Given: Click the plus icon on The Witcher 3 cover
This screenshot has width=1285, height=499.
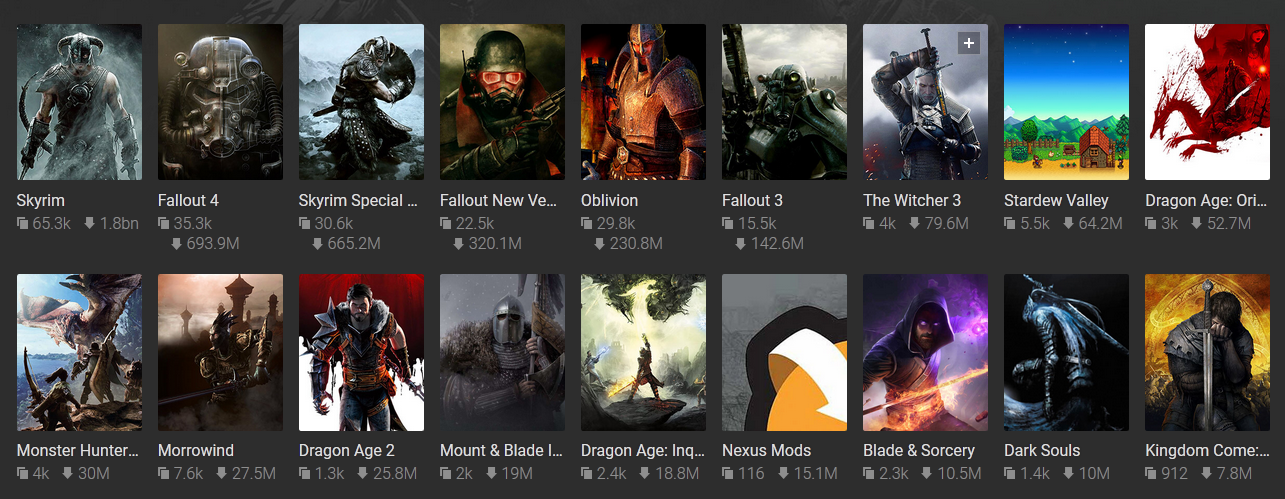Looking at the screenshot, I should [x=968, y=43].
